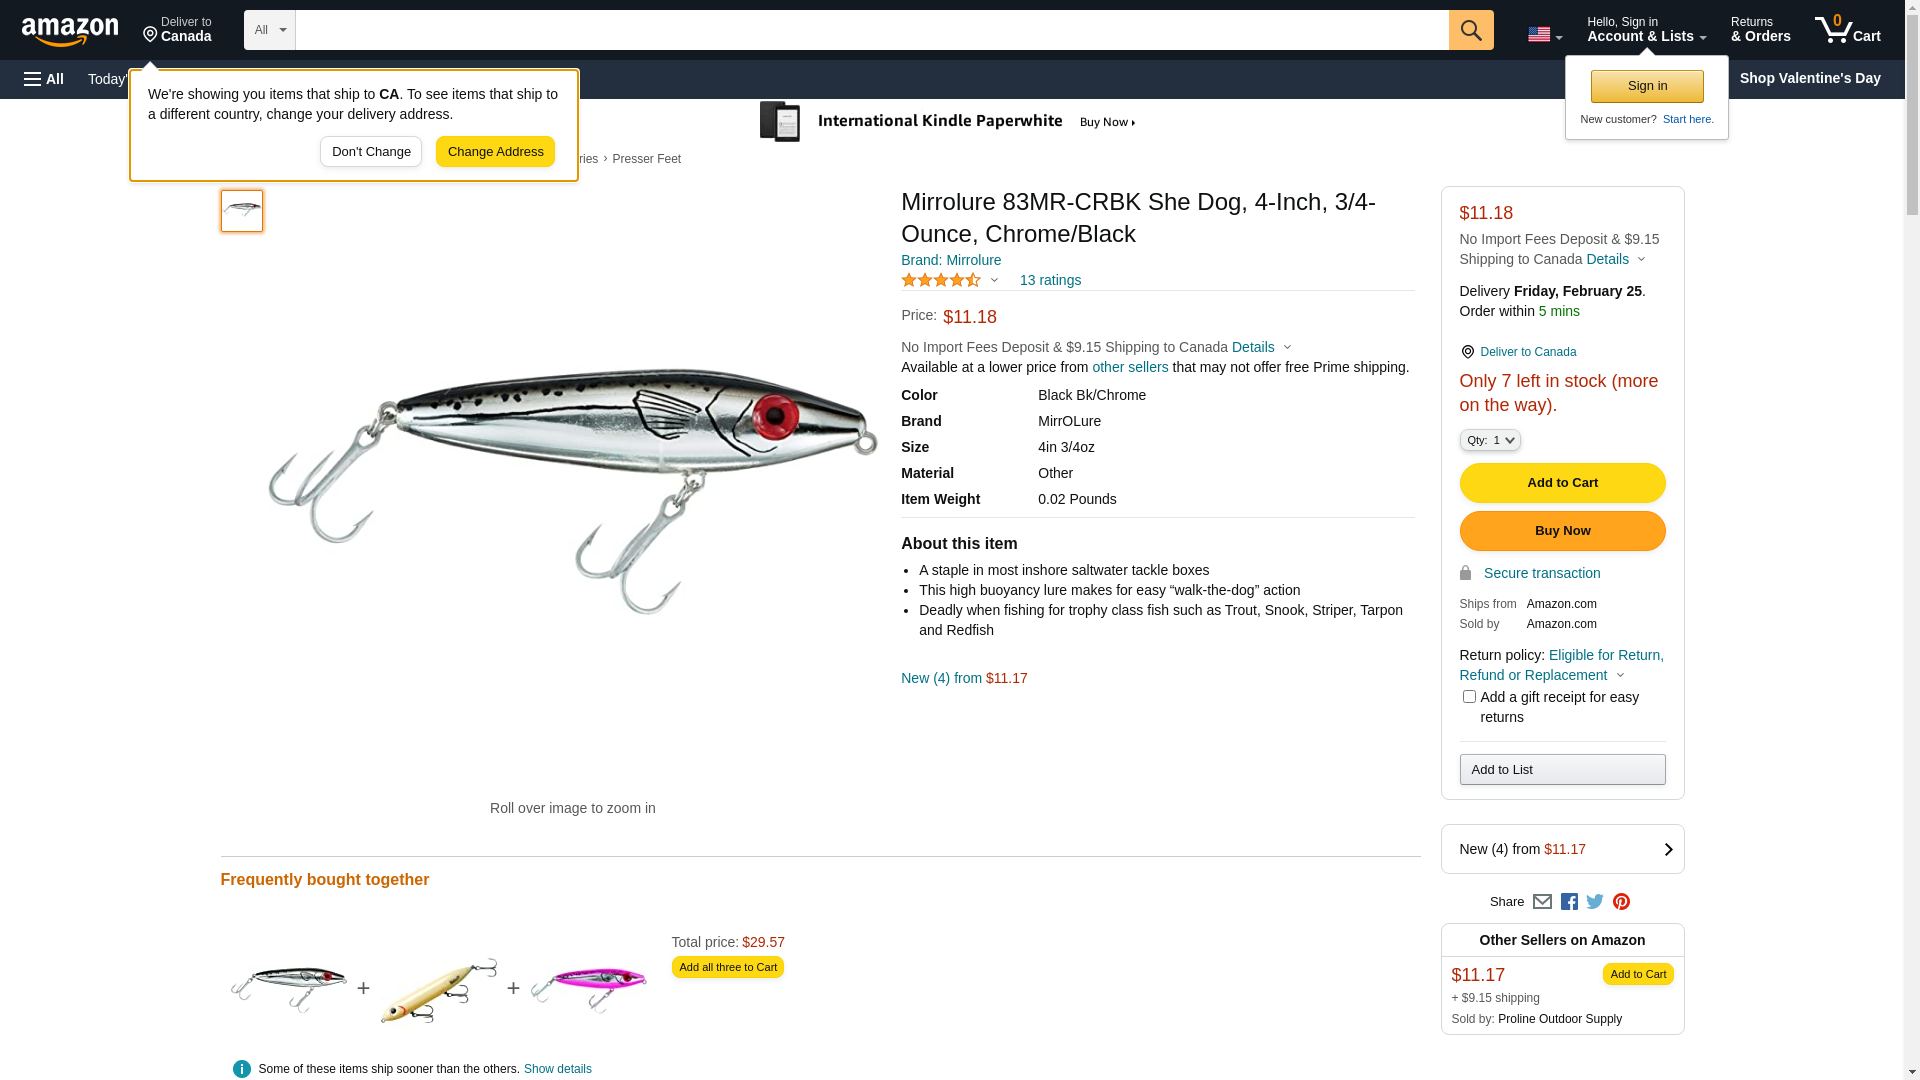Open the 13 ratings link

pos(1050,281)
